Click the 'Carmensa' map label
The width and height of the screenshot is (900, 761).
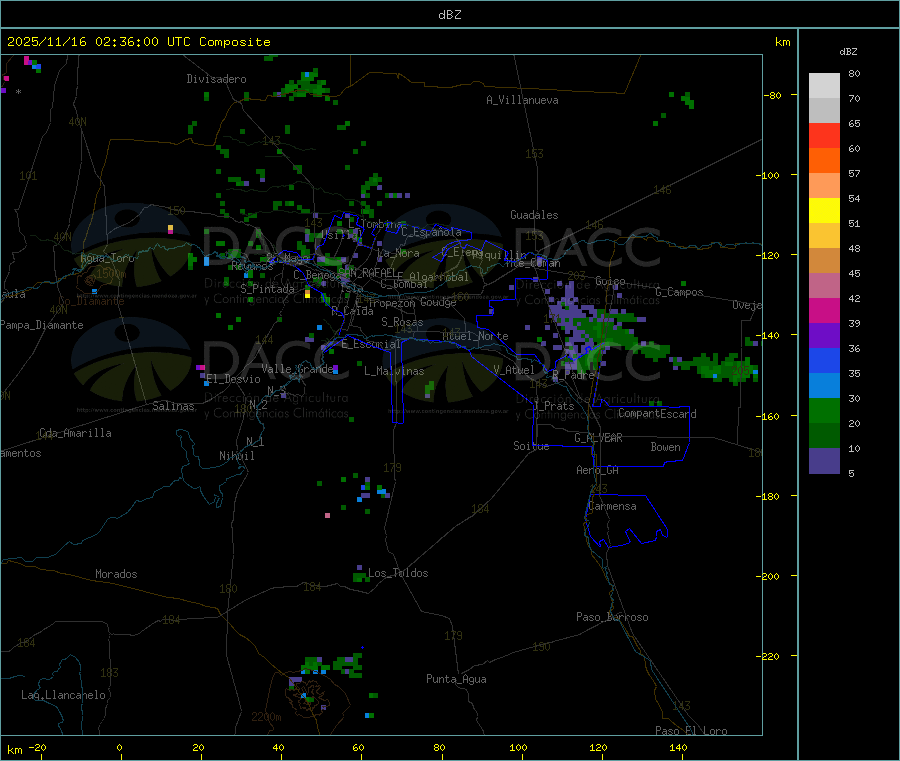tap(612, 506)
